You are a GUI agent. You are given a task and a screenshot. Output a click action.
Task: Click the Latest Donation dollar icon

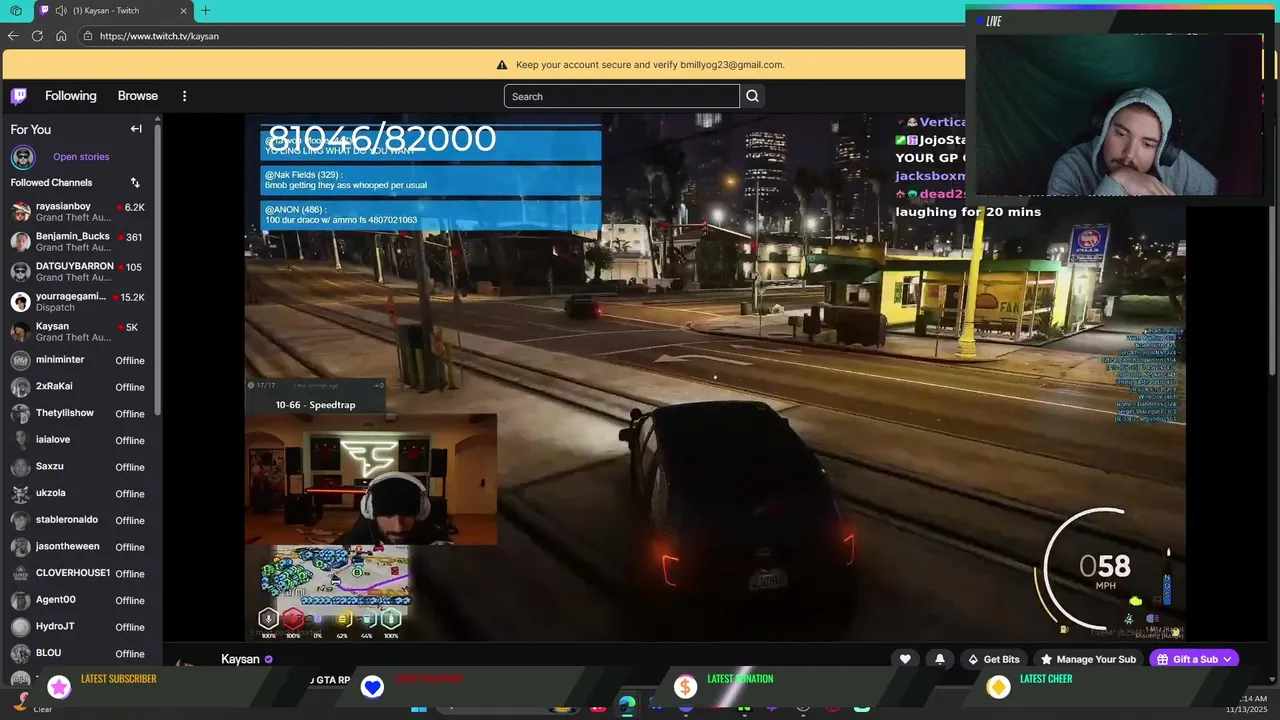pyautogui.click(x=685, y=686)
